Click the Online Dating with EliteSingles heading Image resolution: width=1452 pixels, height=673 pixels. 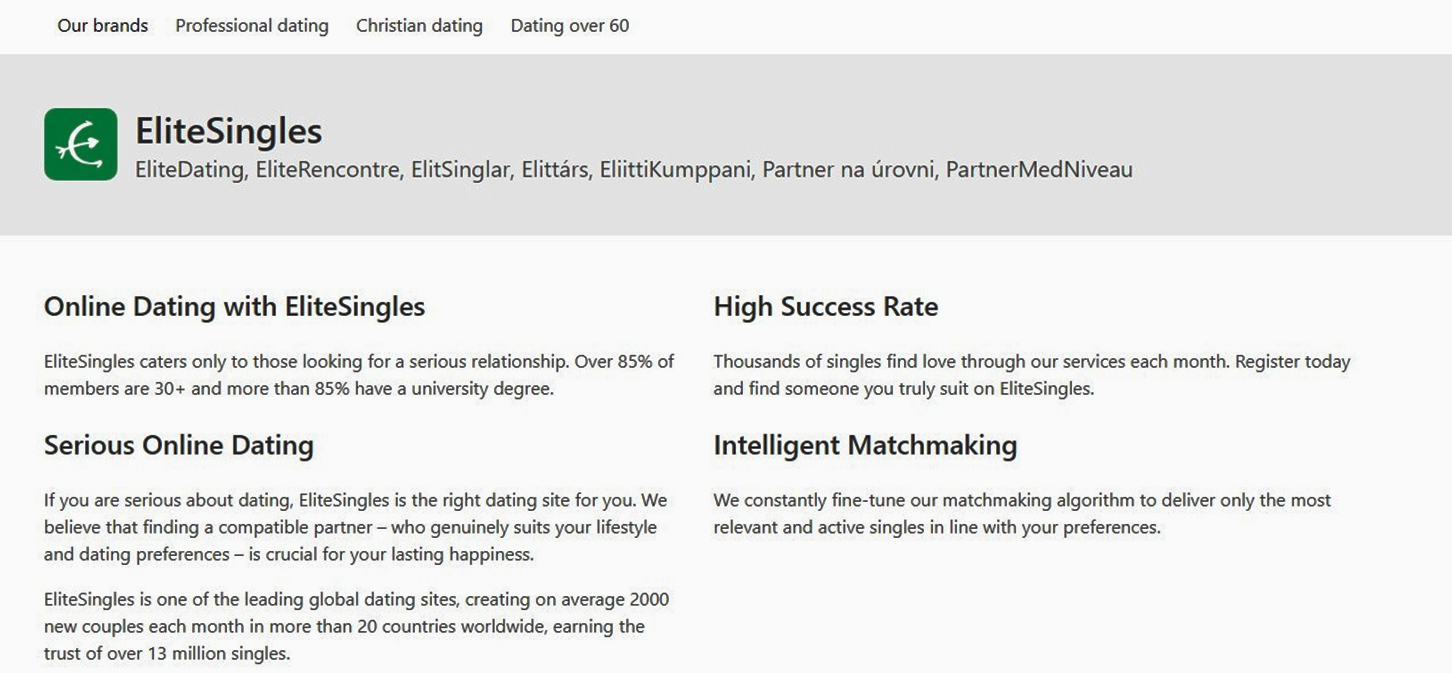pos(234,307)
